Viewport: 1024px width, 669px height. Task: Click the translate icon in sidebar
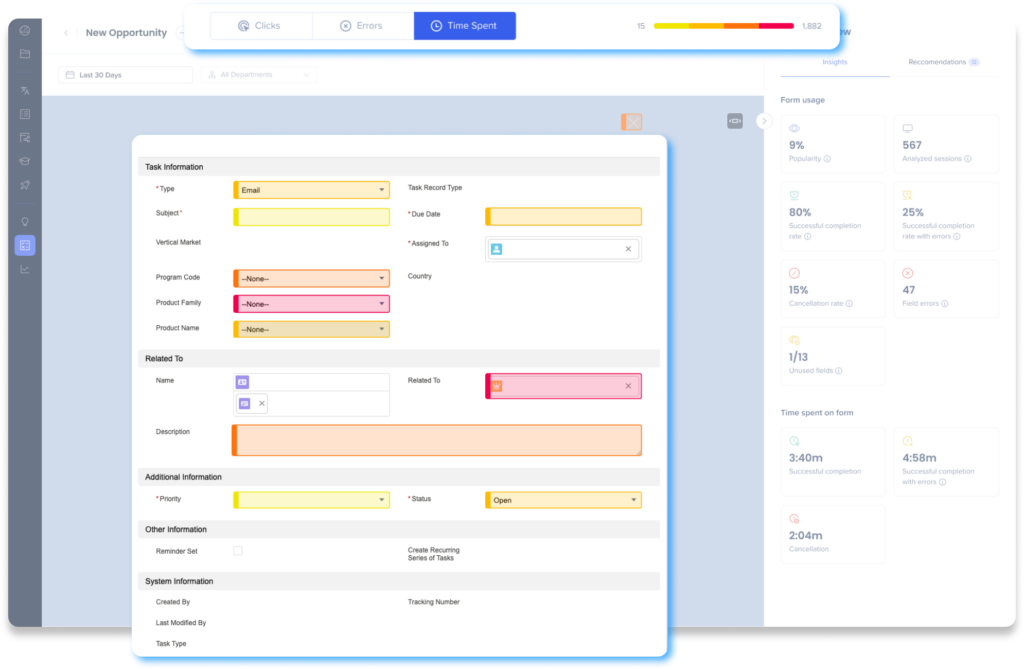tap(25, 90)
